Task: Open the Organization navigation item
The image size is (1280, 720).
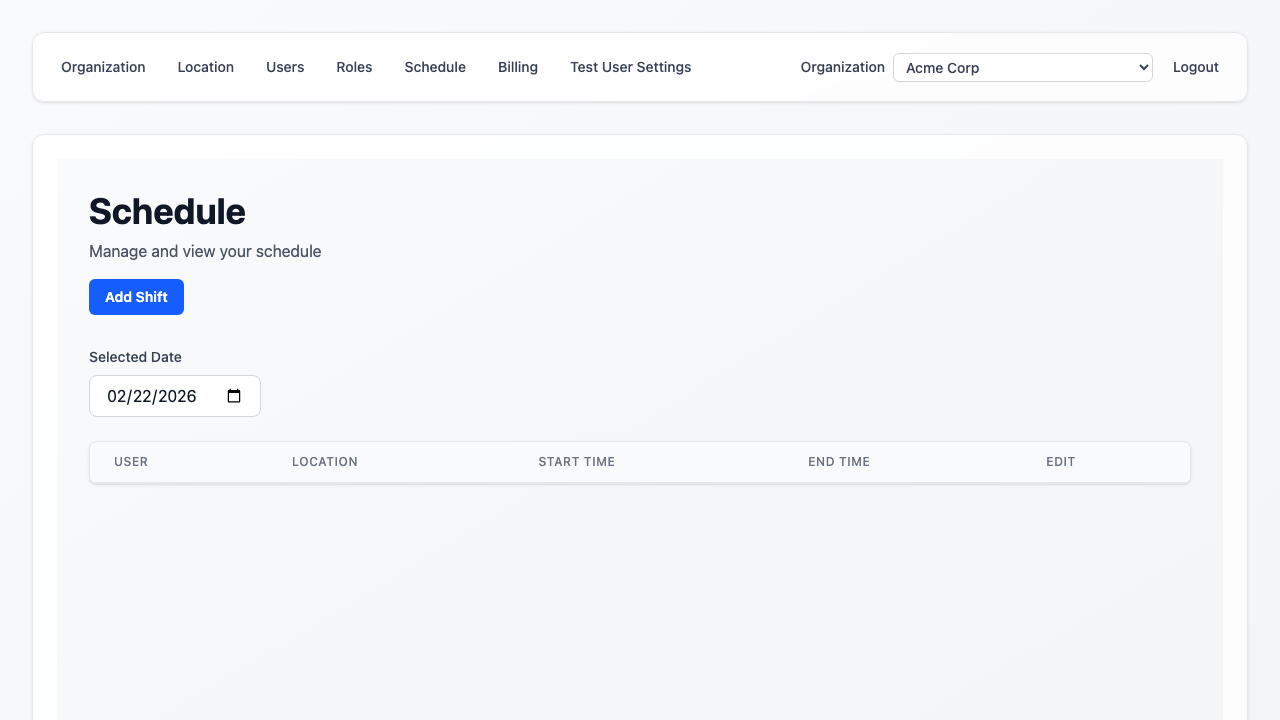Action: click(103, 67)
